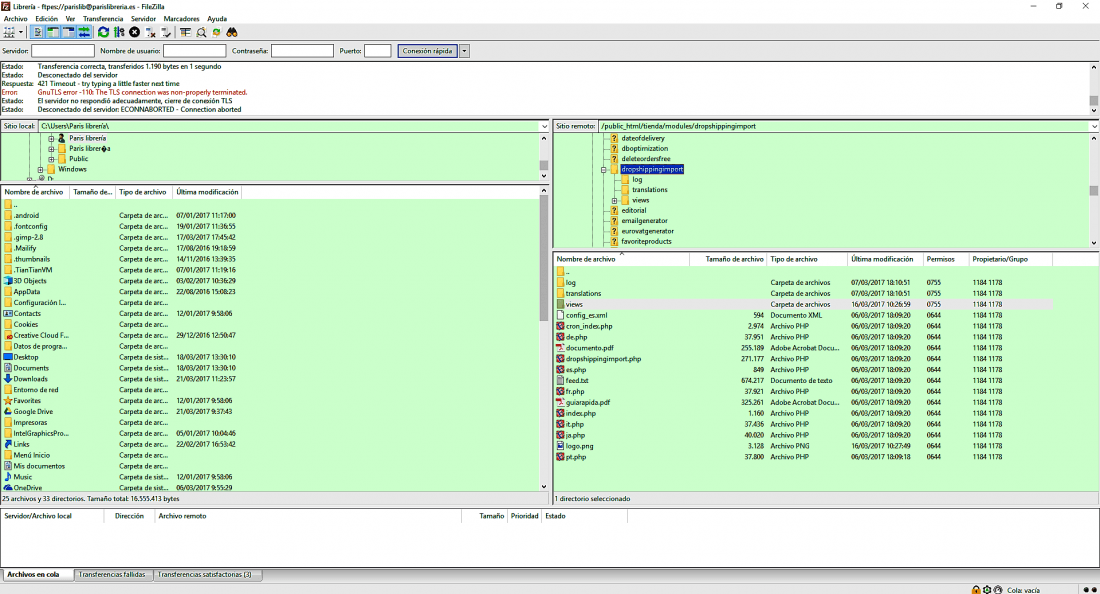Screen dimensions: 1100x594
Task: Click the Servidor input field
Action: click(x=63, y=51)
